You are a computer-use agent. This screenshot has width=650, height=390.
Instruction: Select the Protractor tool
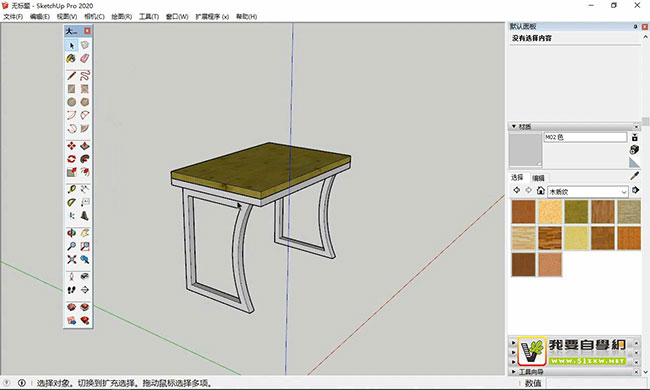tap(71, 203)
